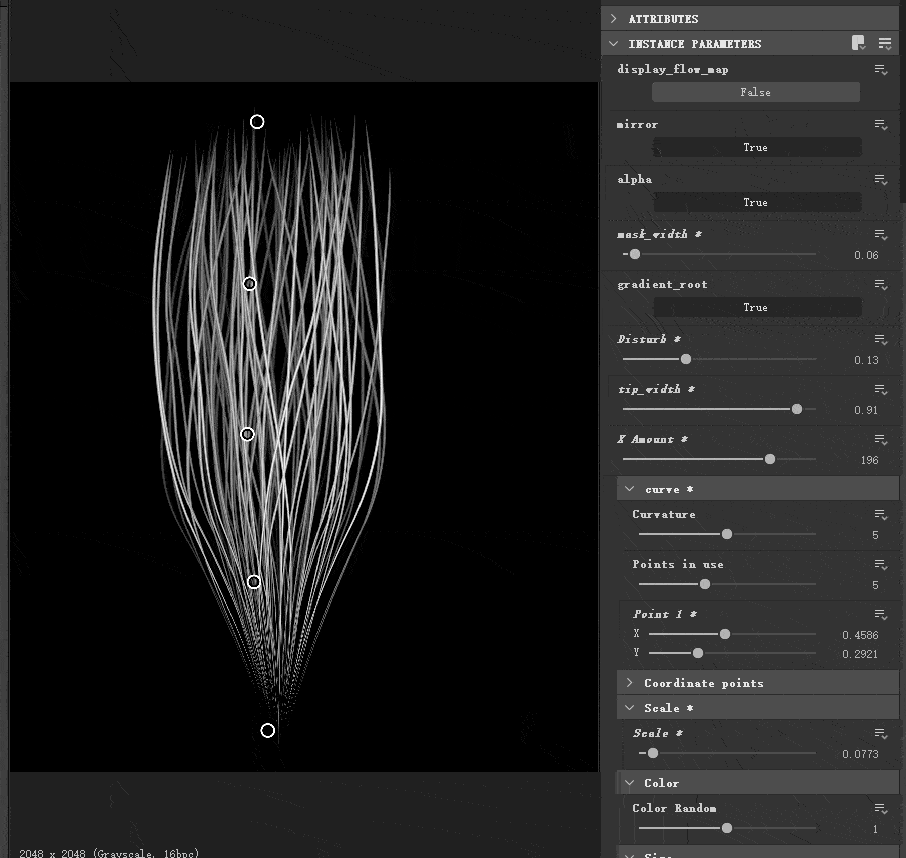The height and width of the screenshot is (858, 906).
Task: Collapse the Scale group
Action: point(630,708)
